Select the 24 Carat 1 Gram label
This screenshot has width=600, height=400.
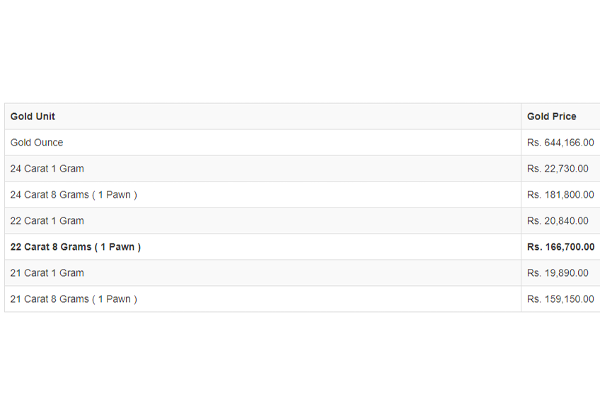[x=47, y=169]
